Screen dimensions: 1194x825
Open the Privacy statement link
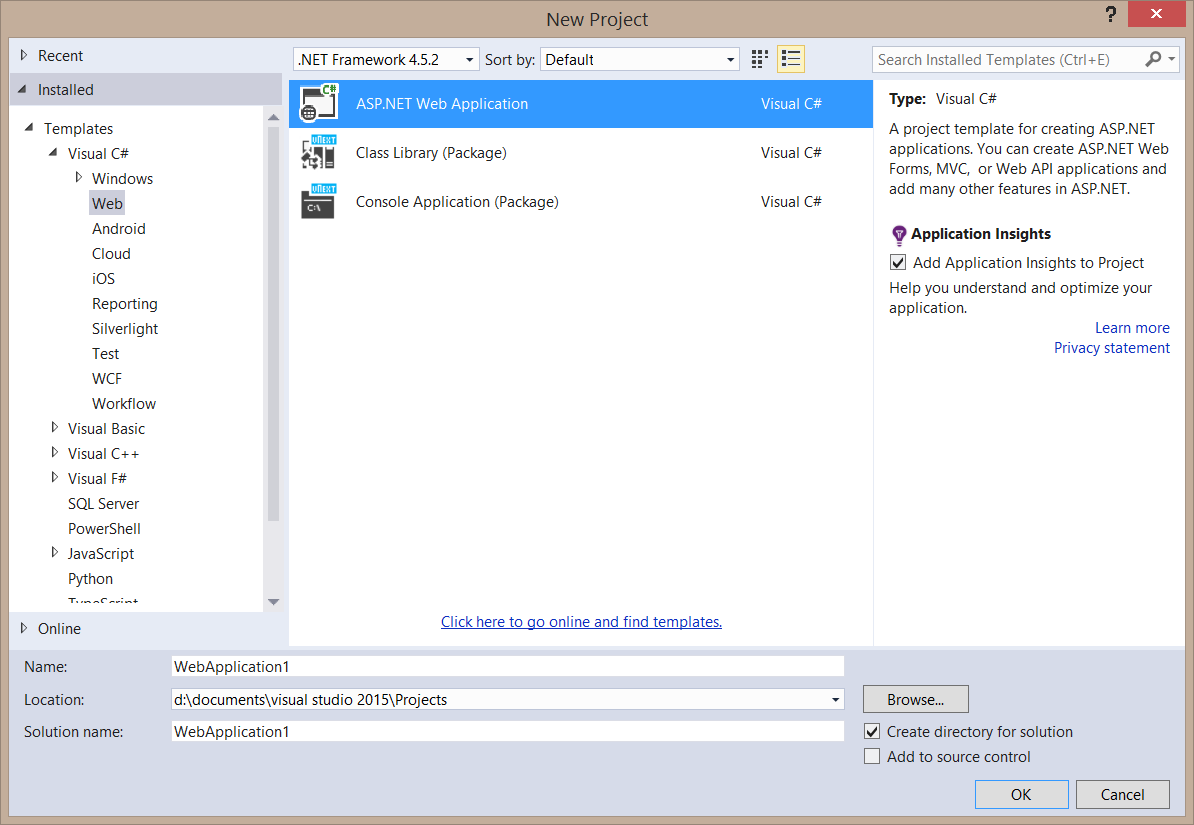pyautogui.click(x=1112, y=347)
